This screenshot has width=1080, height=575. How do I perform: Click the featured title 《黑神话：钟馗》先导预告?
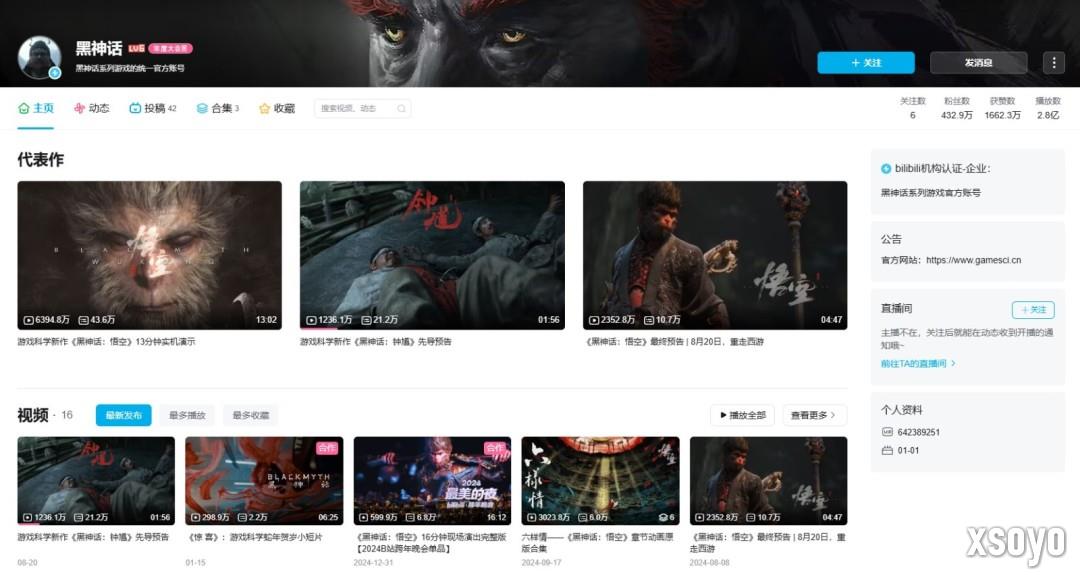pos(376,342)
